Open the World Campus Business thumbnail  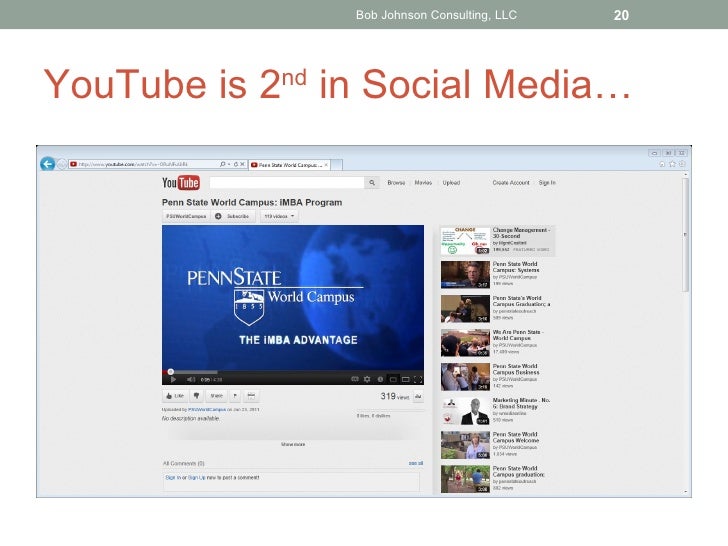[465, 377]
